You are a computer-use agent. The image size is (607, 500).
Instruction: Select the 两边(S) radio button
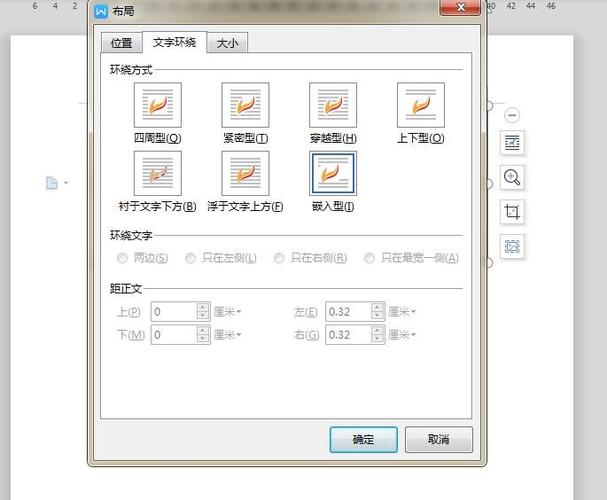[x=122, y=258]
